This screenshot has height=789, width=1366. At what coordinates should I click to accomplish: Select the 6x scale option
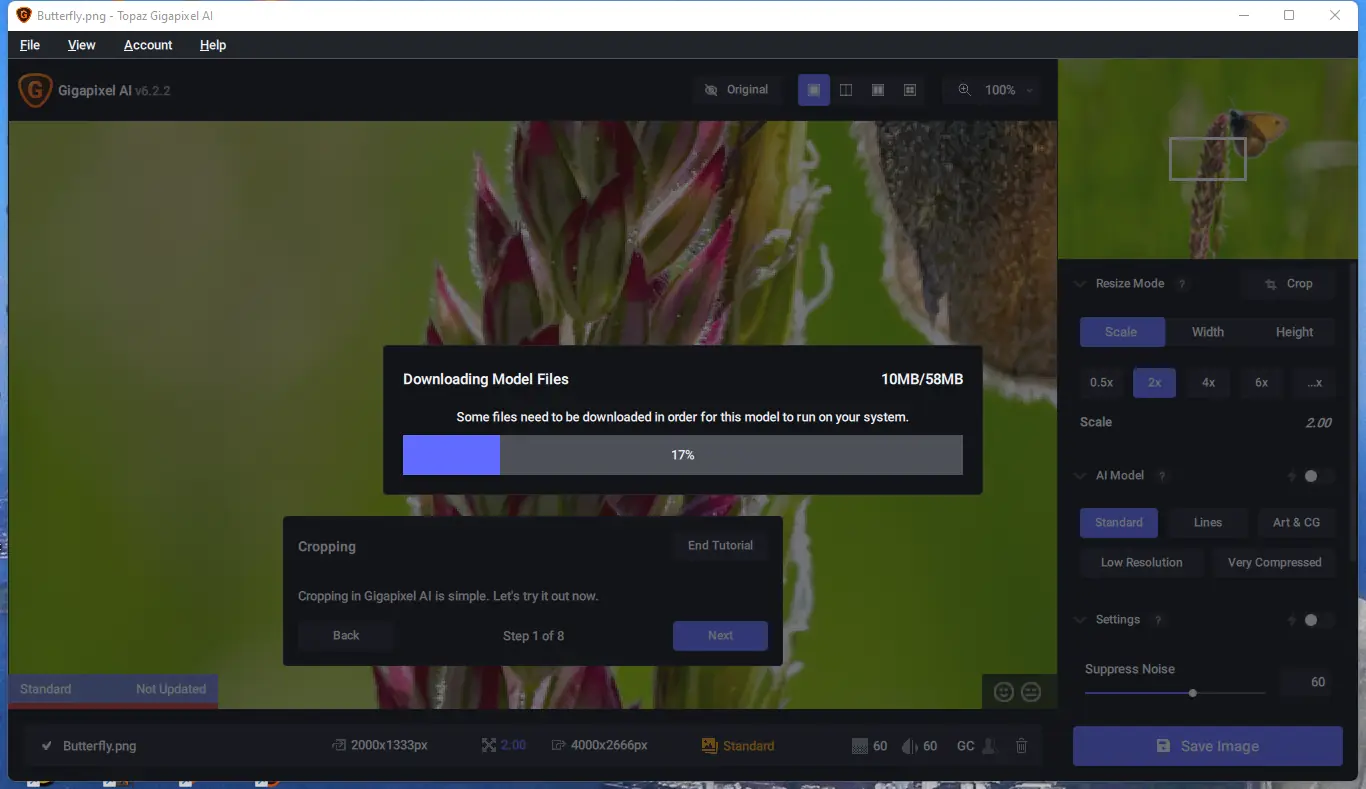pos(1262,383)
